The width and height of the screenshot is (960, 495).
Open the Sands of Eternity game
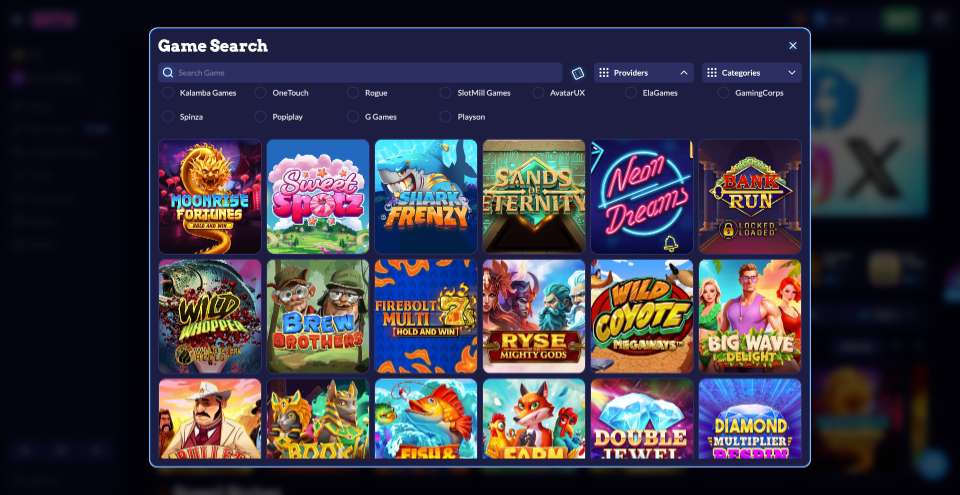tap(534, 197)
